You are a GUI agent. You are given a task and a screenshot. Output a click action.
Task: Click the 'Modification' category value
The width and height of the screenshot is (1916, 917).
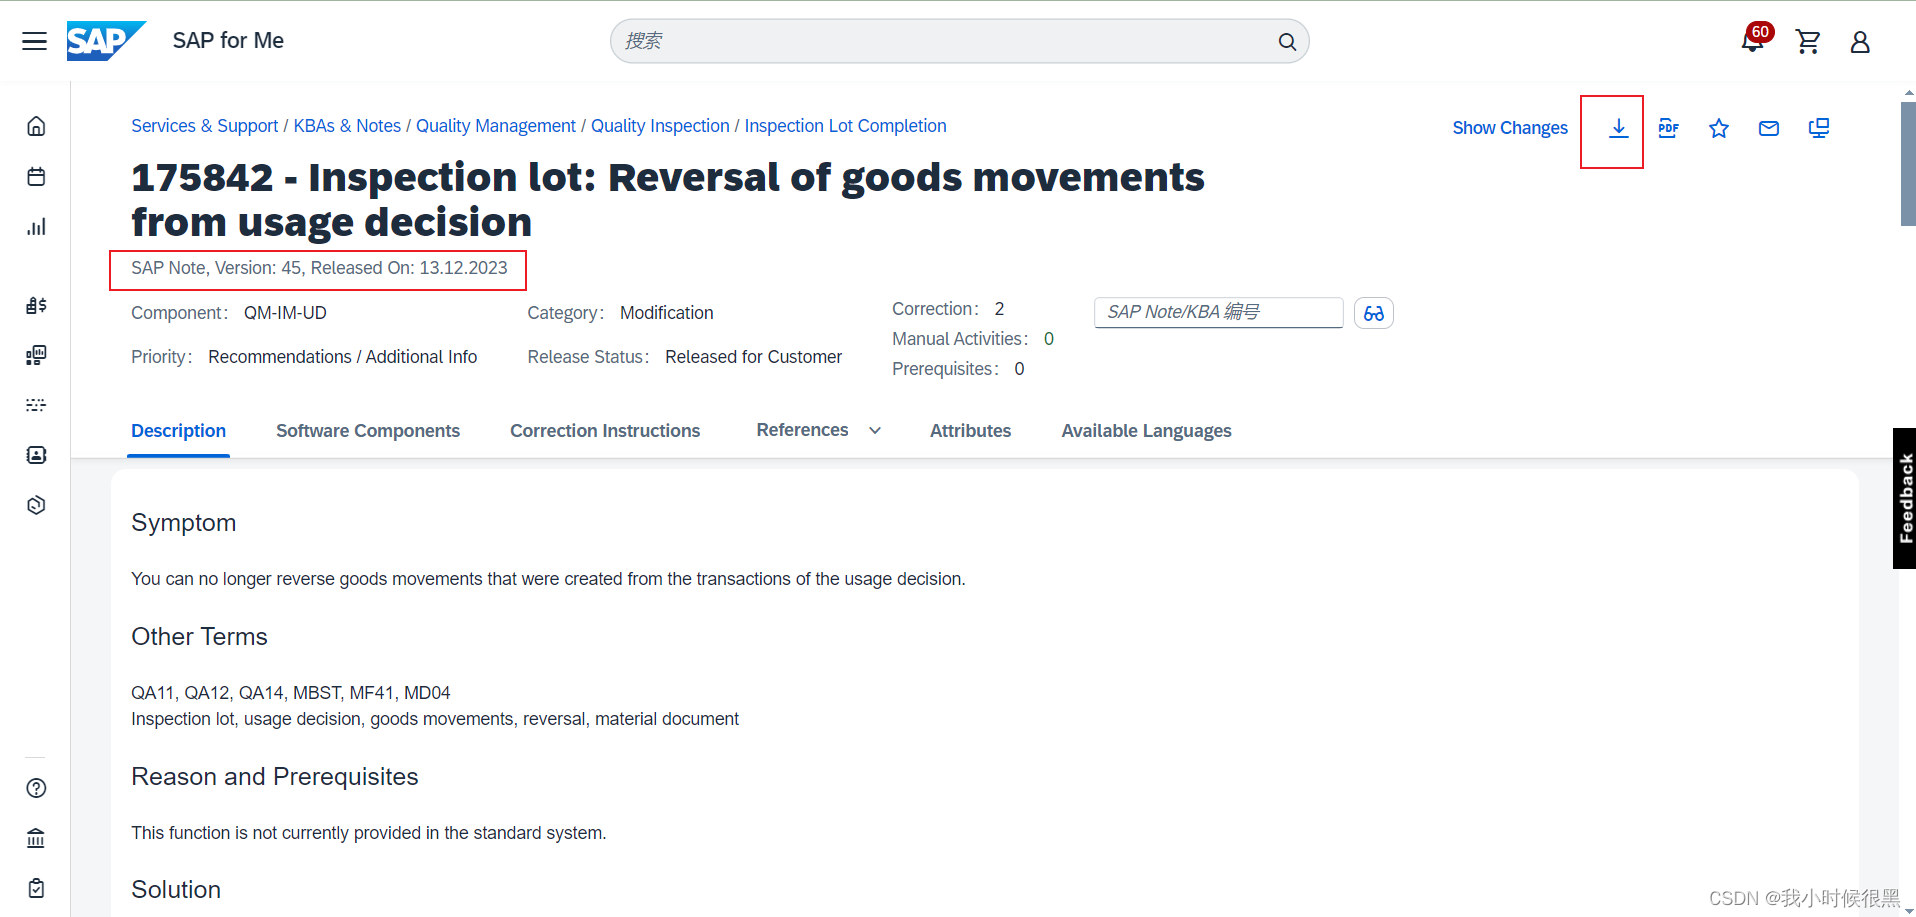(x=666, y=313)
